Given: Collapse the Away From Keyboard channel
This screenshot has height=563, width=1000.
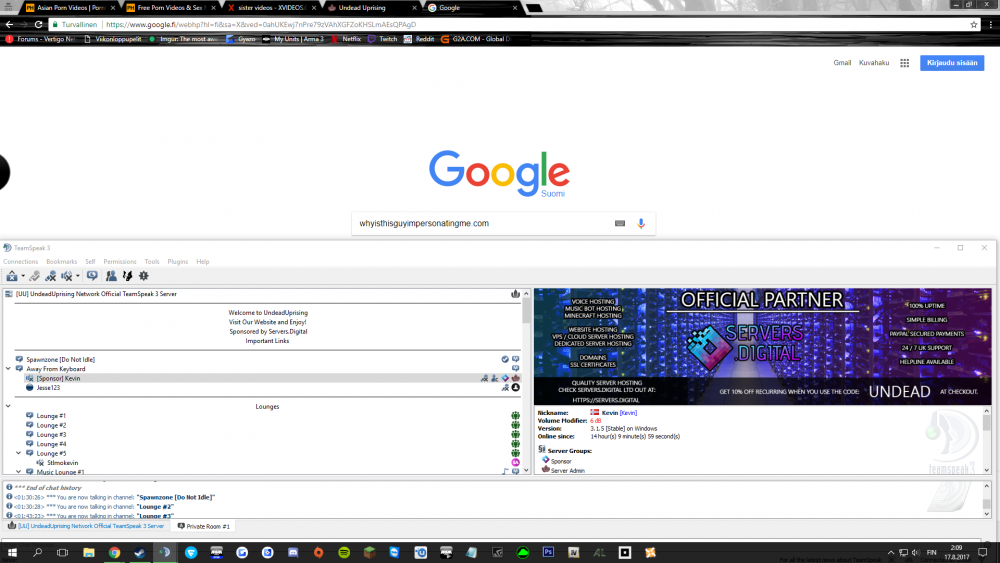Looking at the screenshot, I should click(8, 368).
